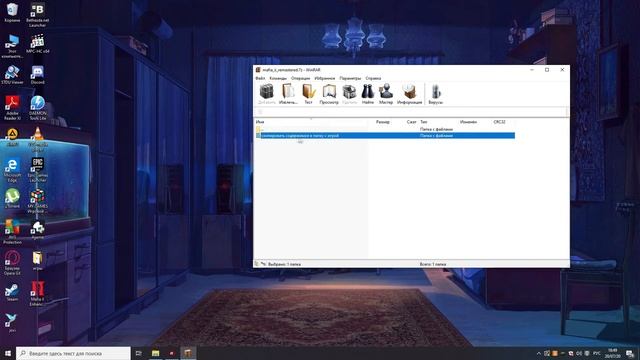Open the Файл menu

pos(260,78)
